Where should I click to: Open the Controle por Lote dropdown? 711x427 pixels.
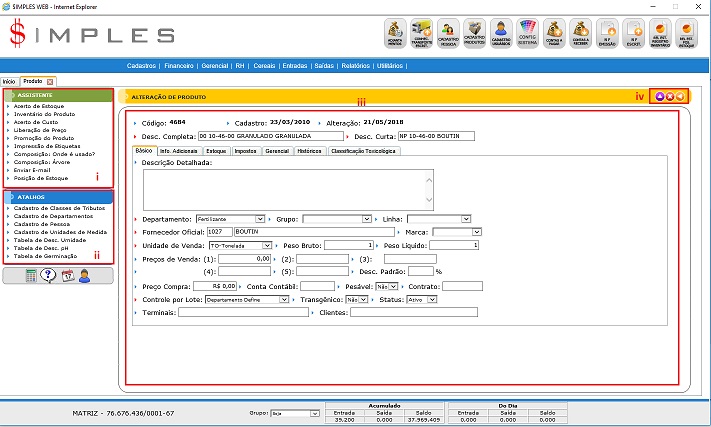(x=285, y=299)
